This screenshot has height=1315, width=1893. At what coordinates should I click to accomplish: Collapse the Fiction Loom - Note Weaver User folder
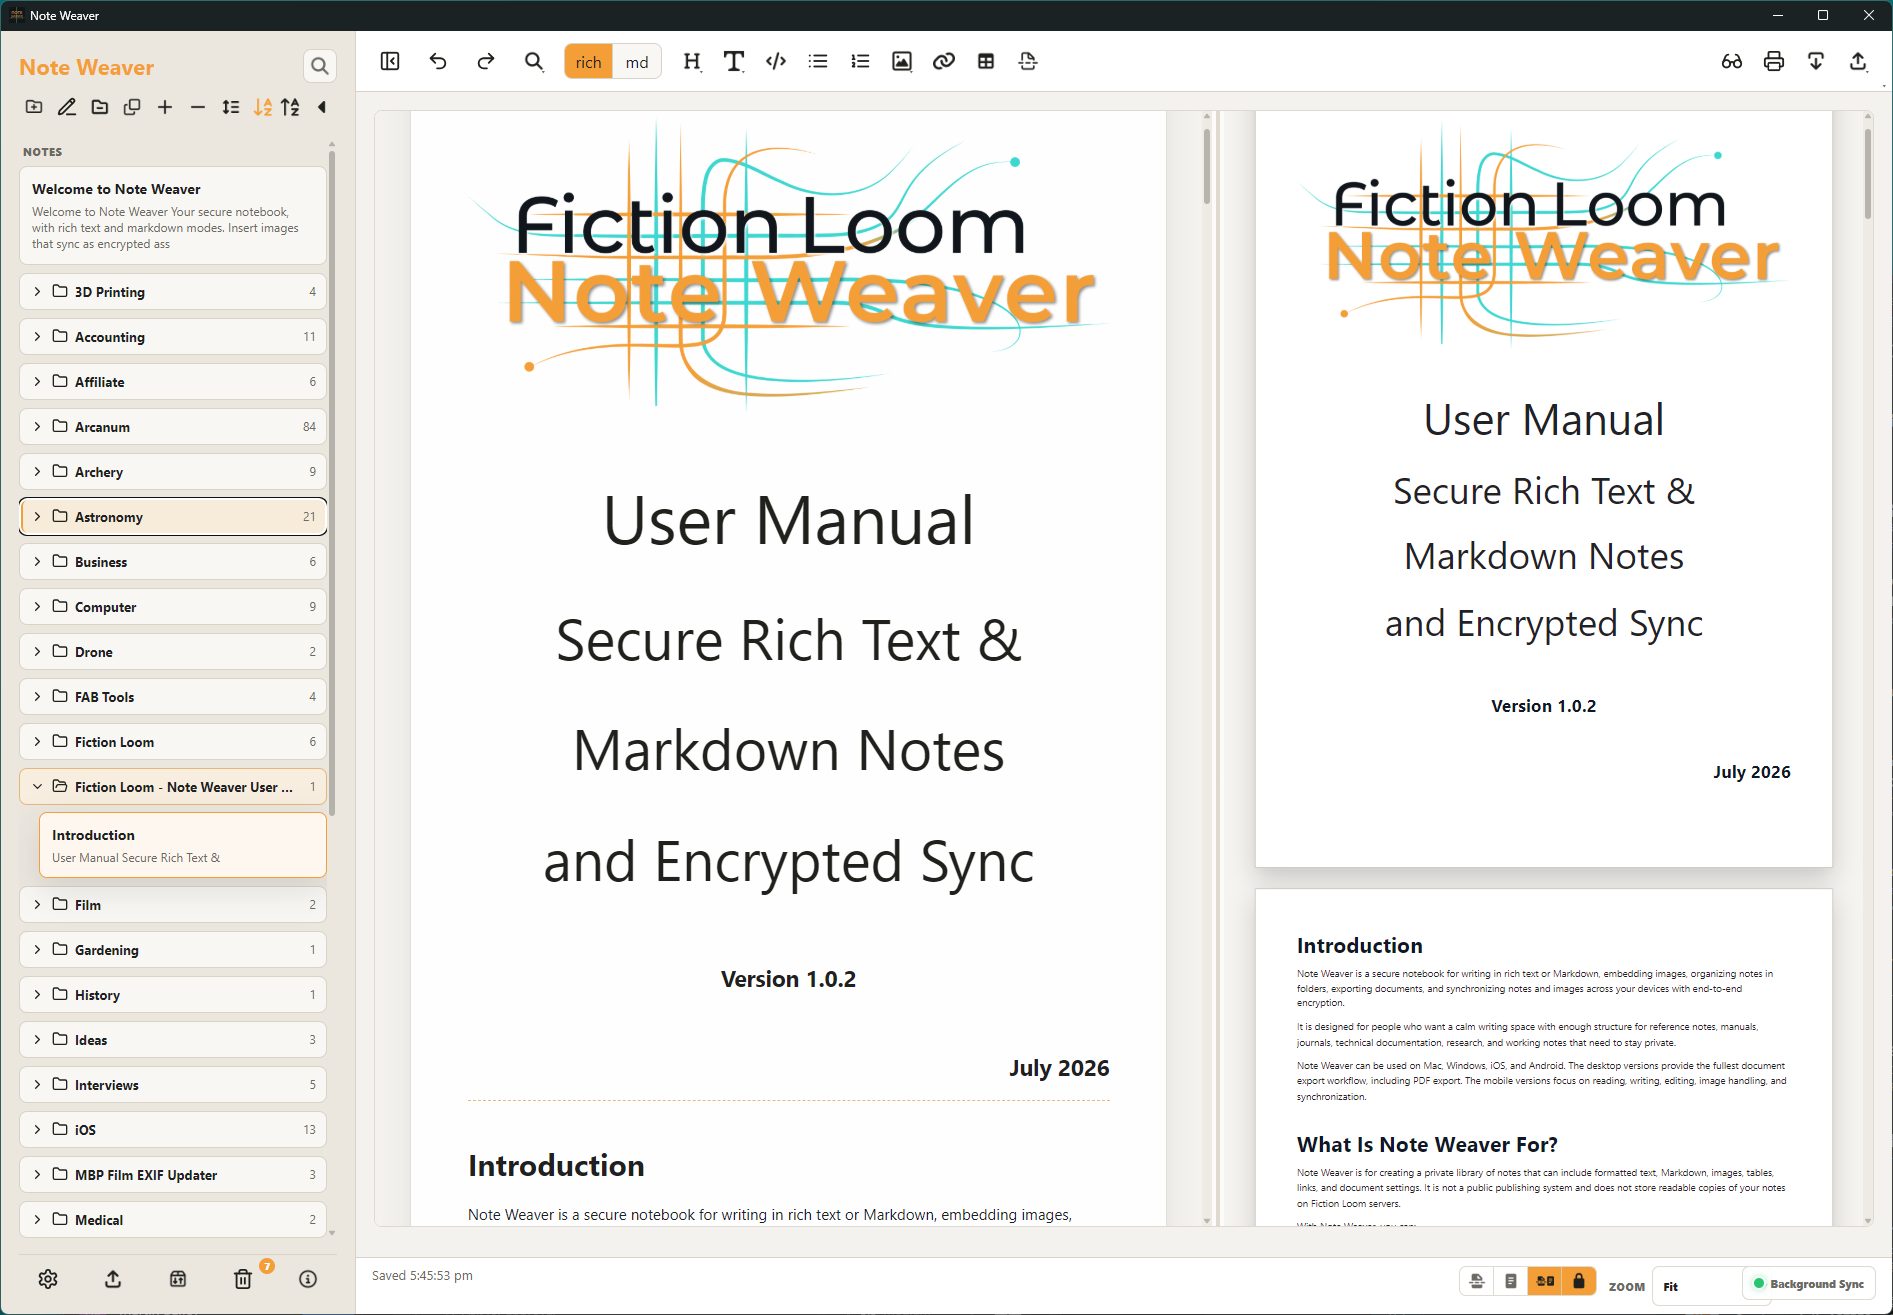(x=37, y=787)
